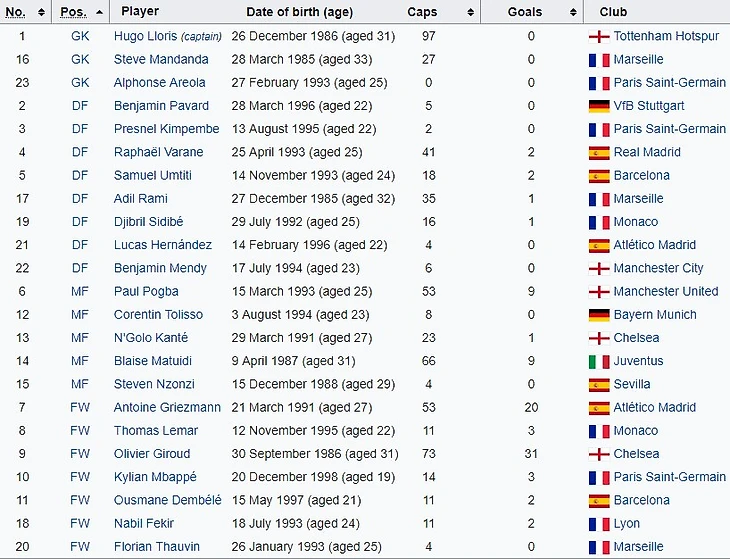
Task: Click England flag next to Manchester United
Action: (x=599, y=291)
